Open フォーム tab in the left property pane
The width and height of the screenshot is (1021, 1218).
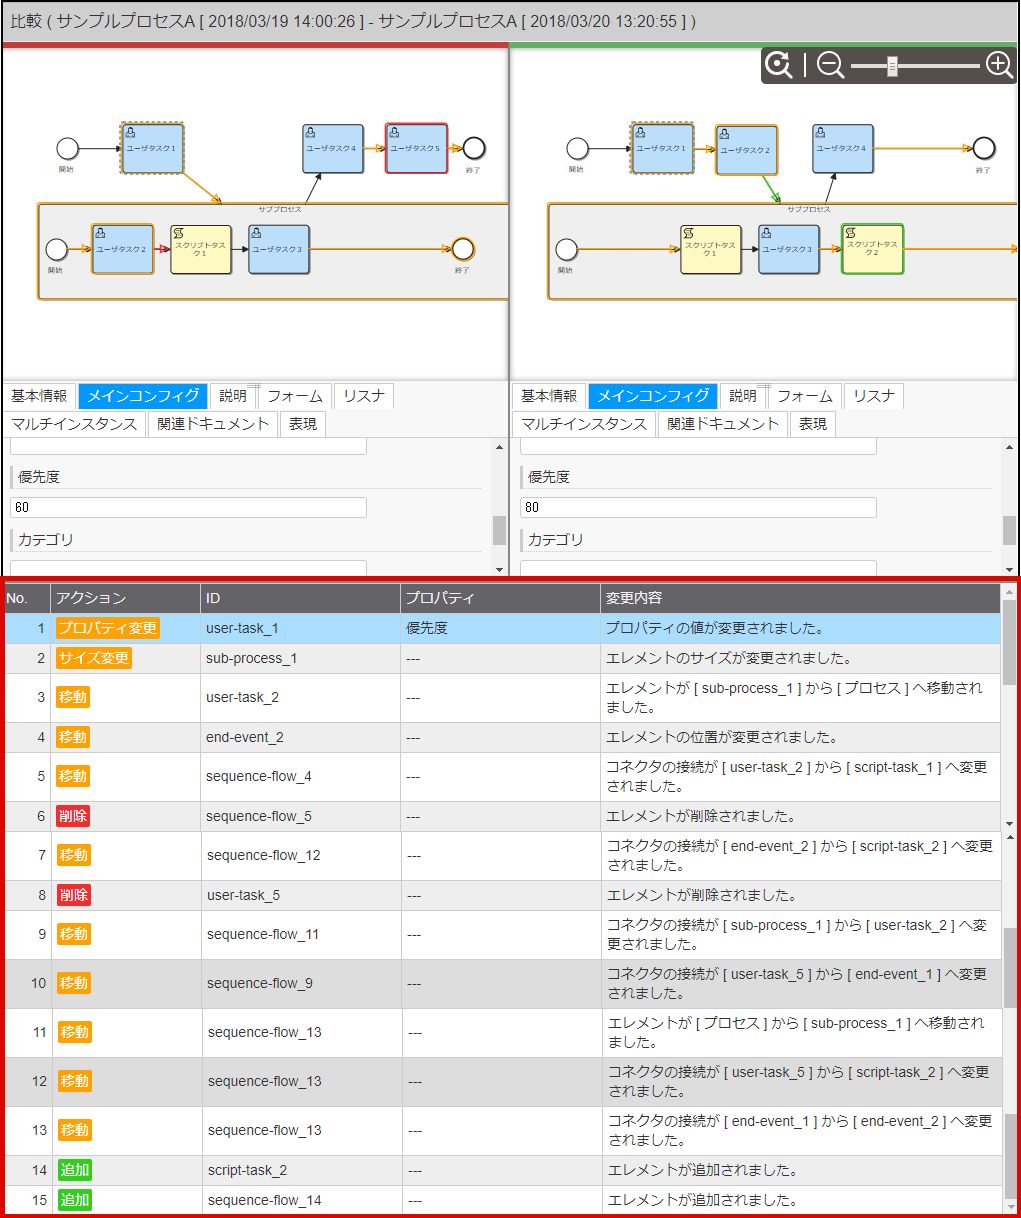[x=295, y=396]
